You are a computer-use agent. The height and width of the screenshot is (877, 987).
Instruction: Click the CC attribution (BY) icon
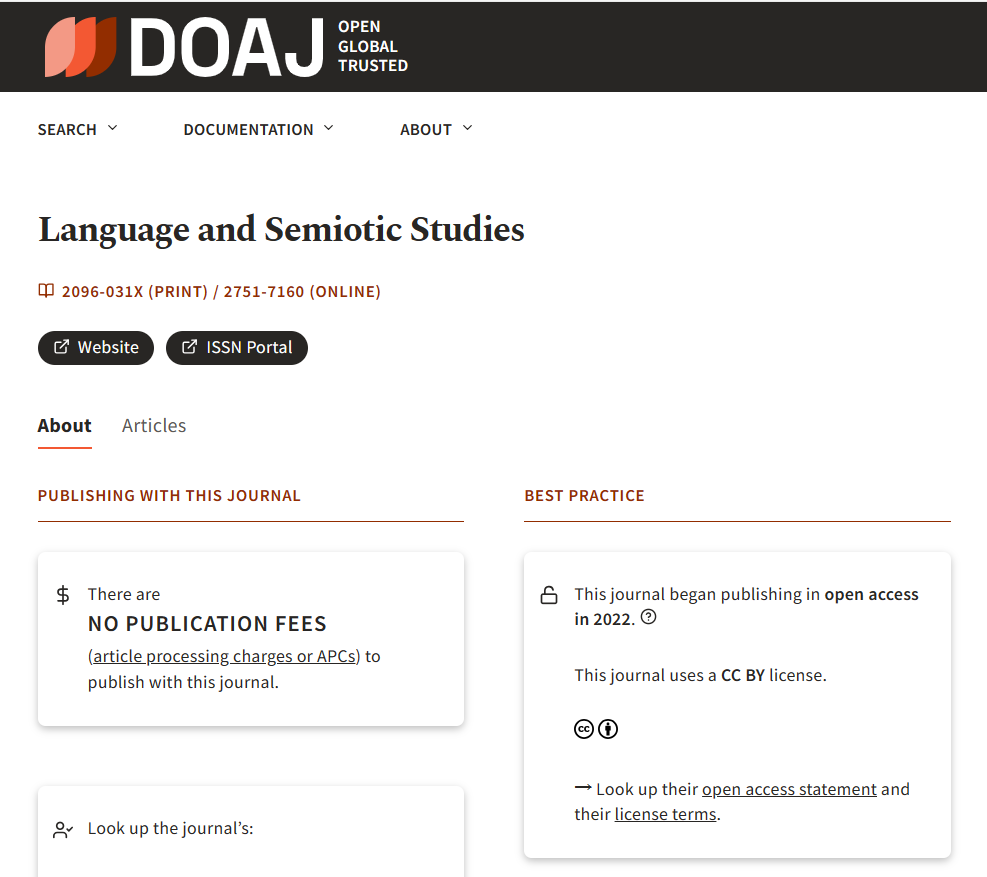(x=608, y=729)
